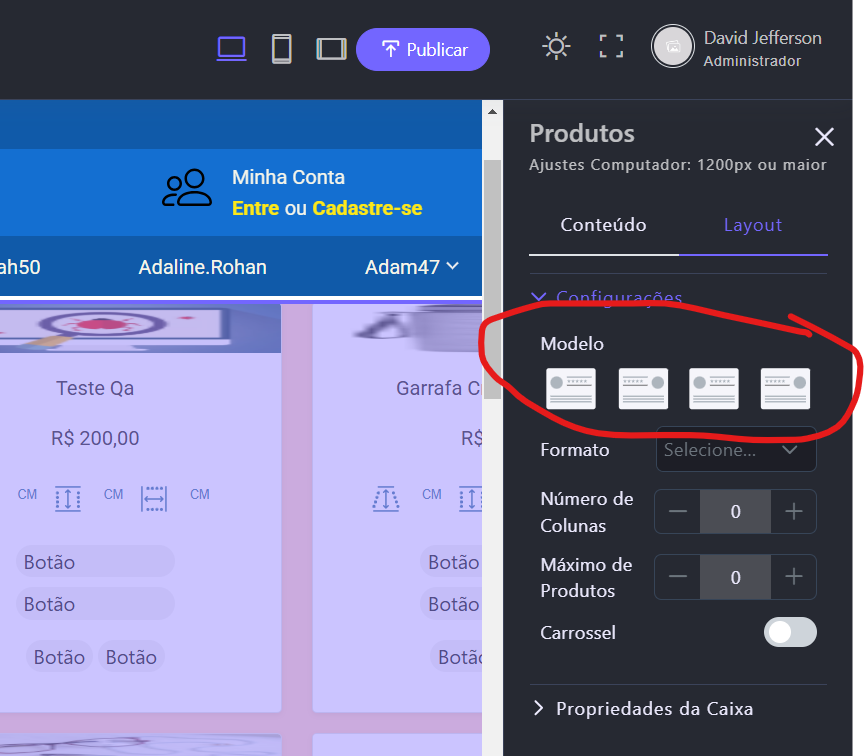
Task: Click the Cadastre-se link
Action: pyautogui.click(x=367, y=208)
